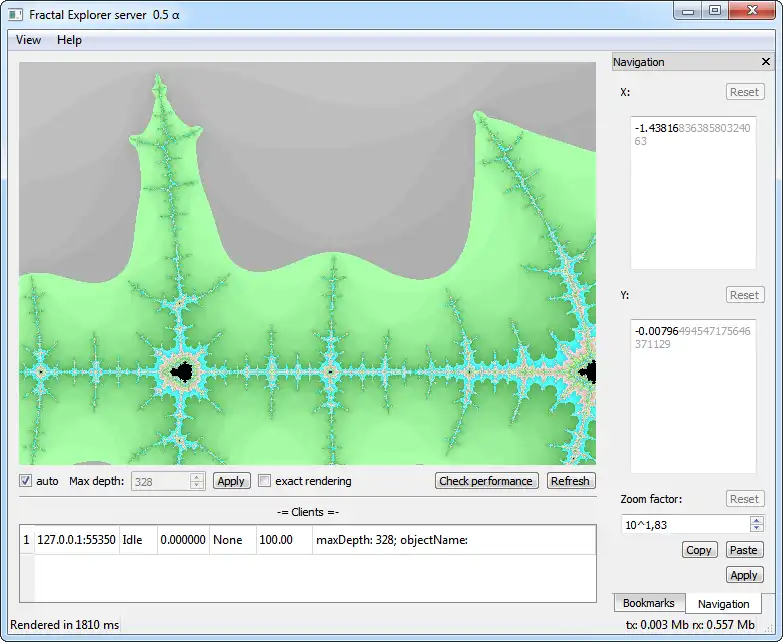This screenshot has width=783, height=642.
Task: Decrease the Zoom factor with down arrow
Action: pos(757,528)
